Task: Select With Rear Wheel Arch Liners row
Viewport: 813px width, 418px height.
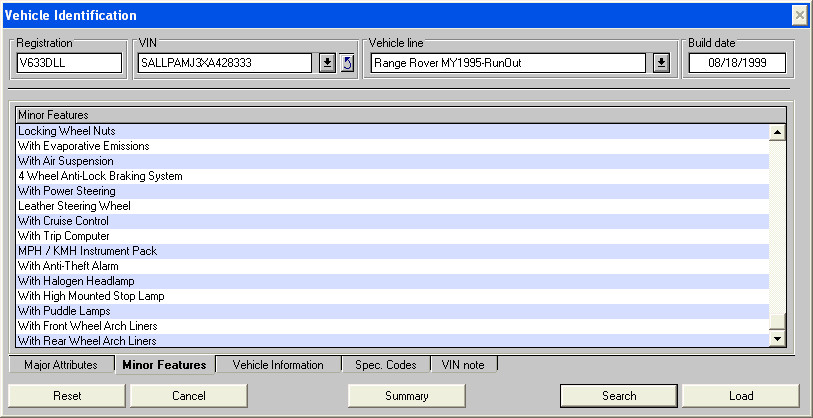Action: 393,341
